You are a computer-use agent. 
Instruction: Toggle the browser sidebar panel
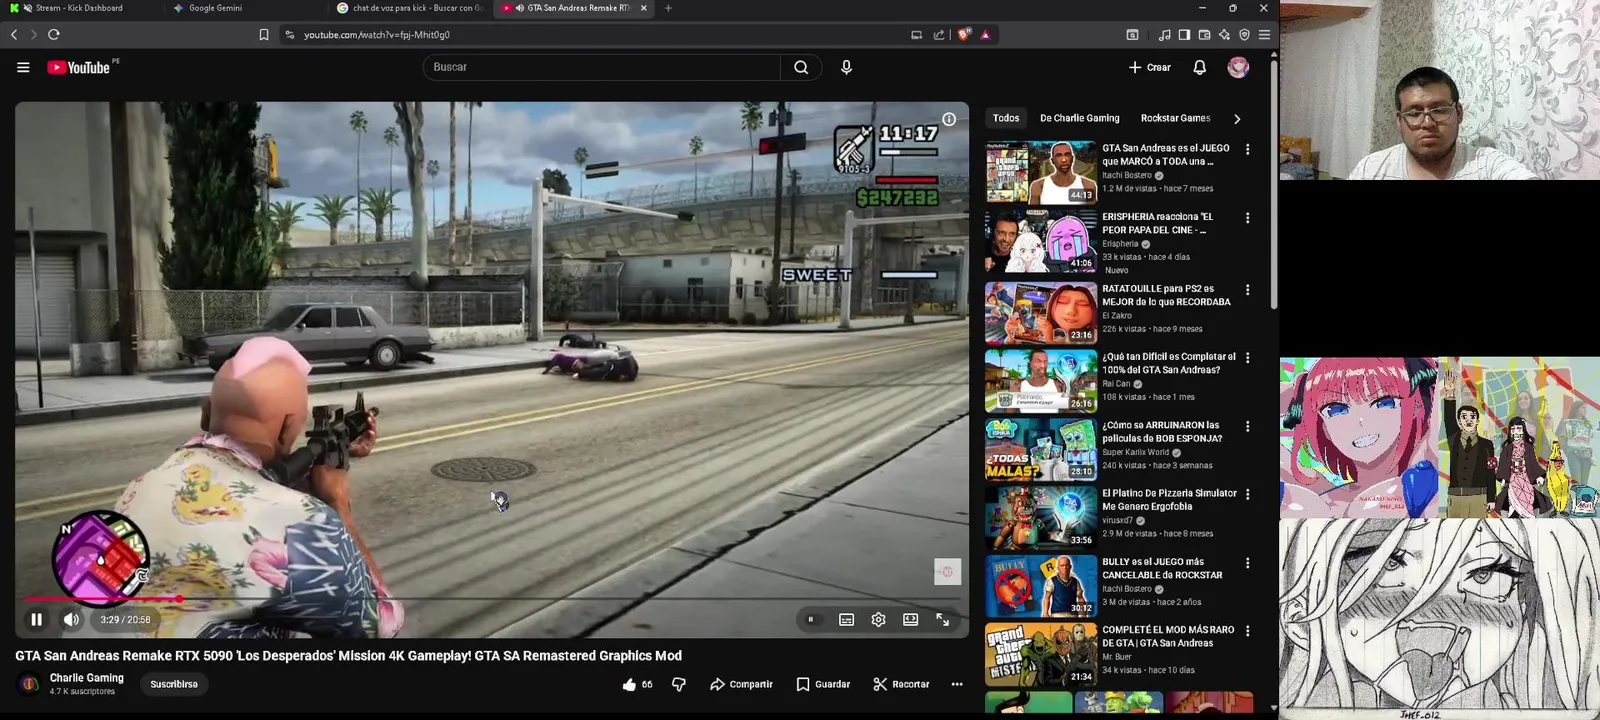[x=1184, y=34]
